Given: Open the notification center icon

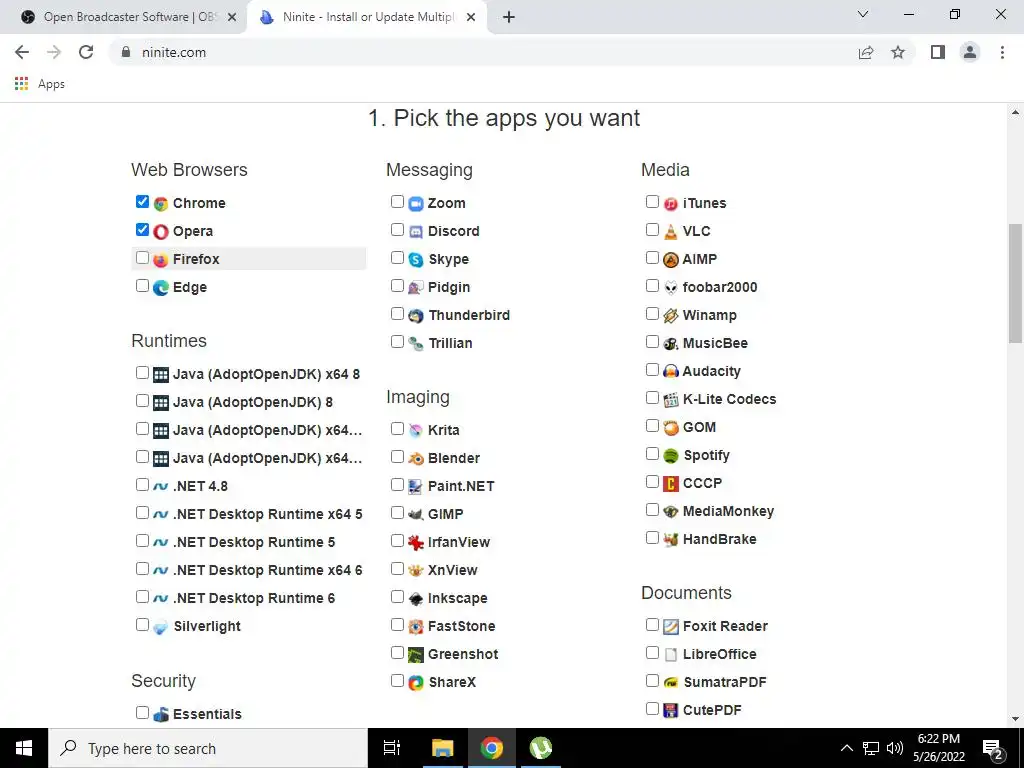Looking at the screenshot, I should coord(993,748).
